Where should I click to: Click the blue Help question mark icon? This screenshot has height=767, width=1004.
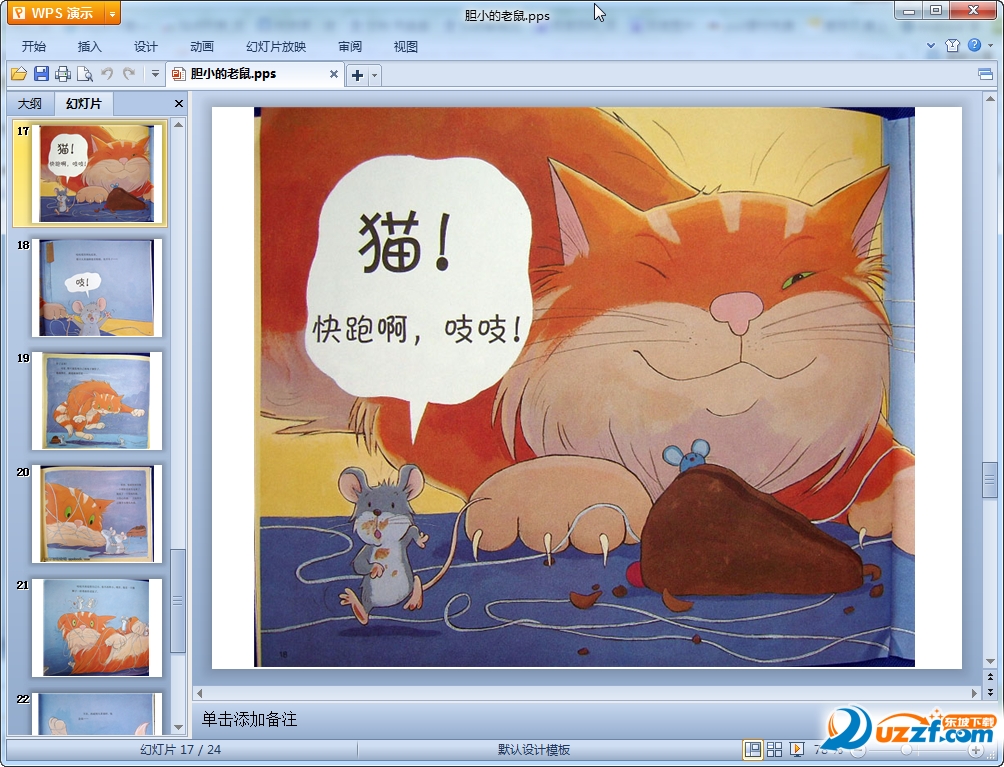[x=974, y=46]
